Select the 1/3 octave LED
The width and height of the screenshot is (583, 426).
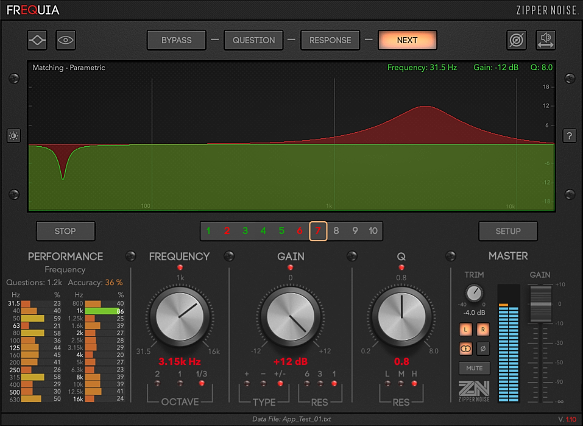coord(202,383)
